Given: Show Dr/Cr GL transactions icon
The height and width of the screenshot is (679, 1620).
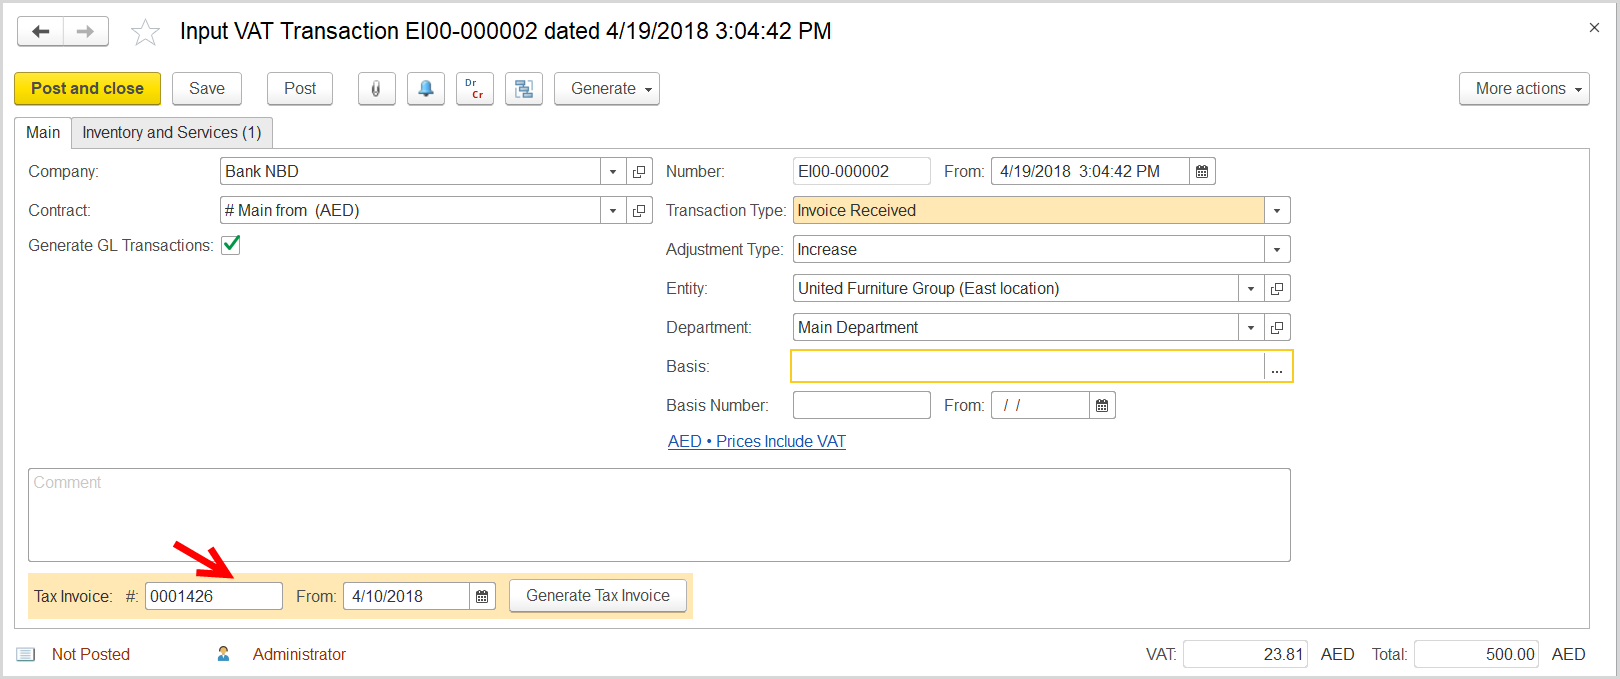Looking at the screenshot, I should [475, 88].
